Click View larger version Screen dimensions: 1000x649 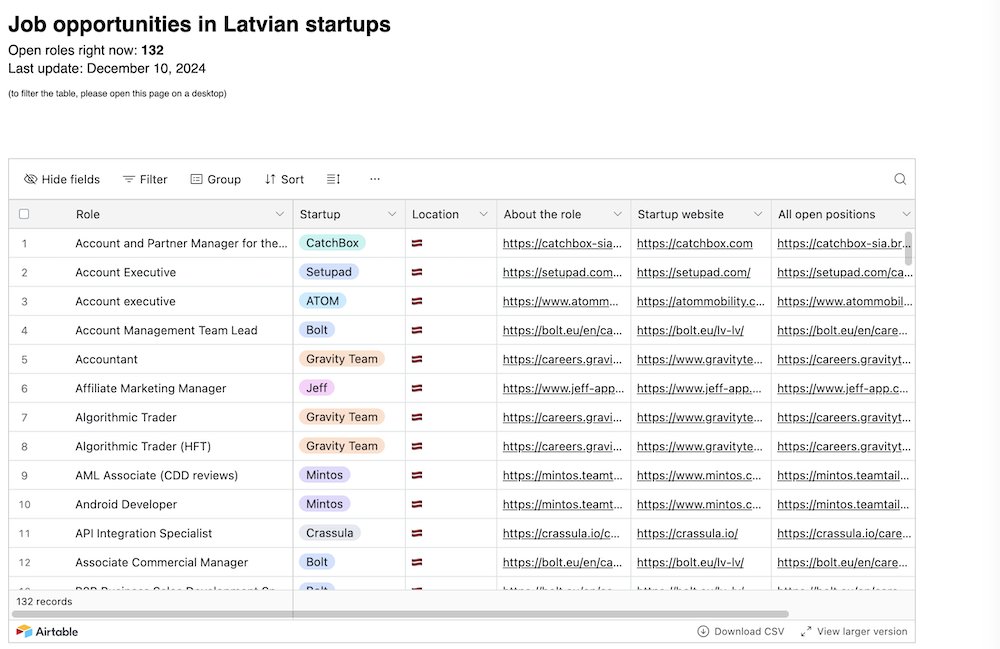pos(854,631)
